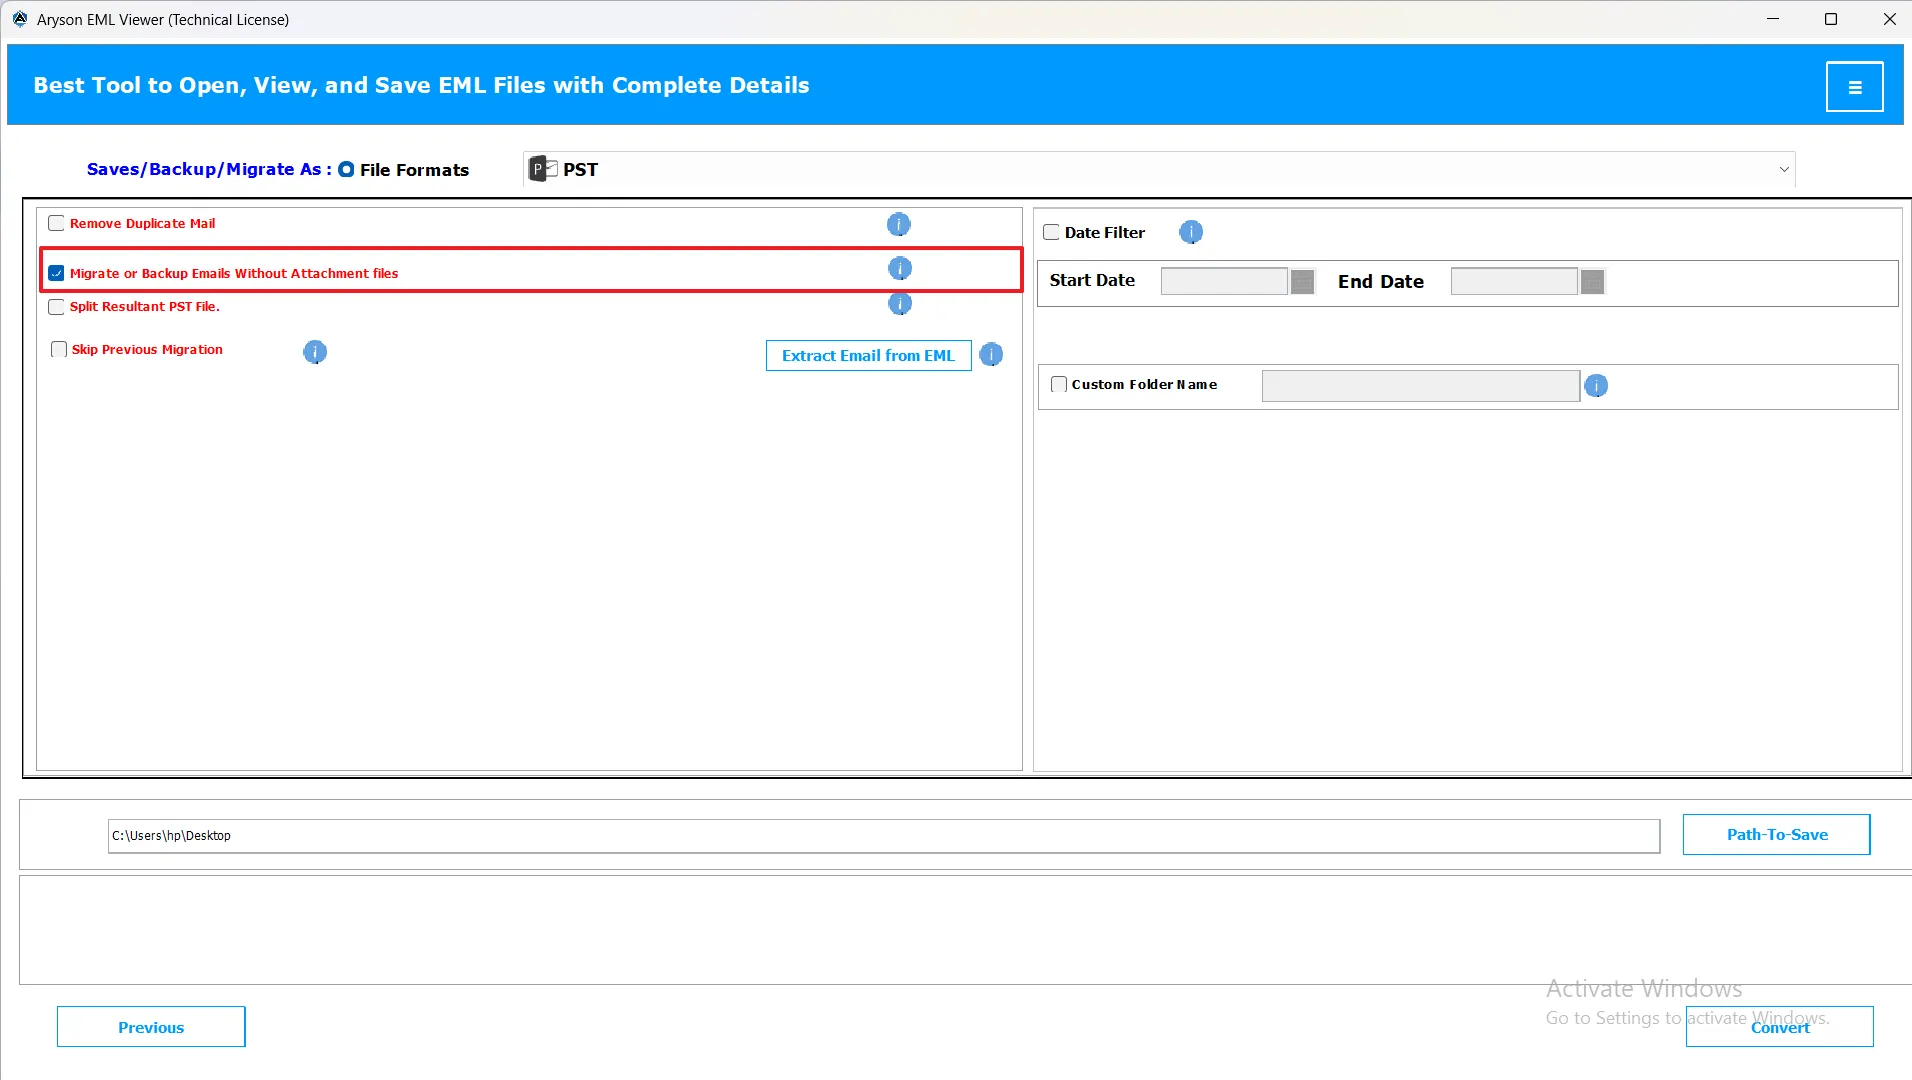Click info icon for Without Attachment option

[x=899, y=268]
